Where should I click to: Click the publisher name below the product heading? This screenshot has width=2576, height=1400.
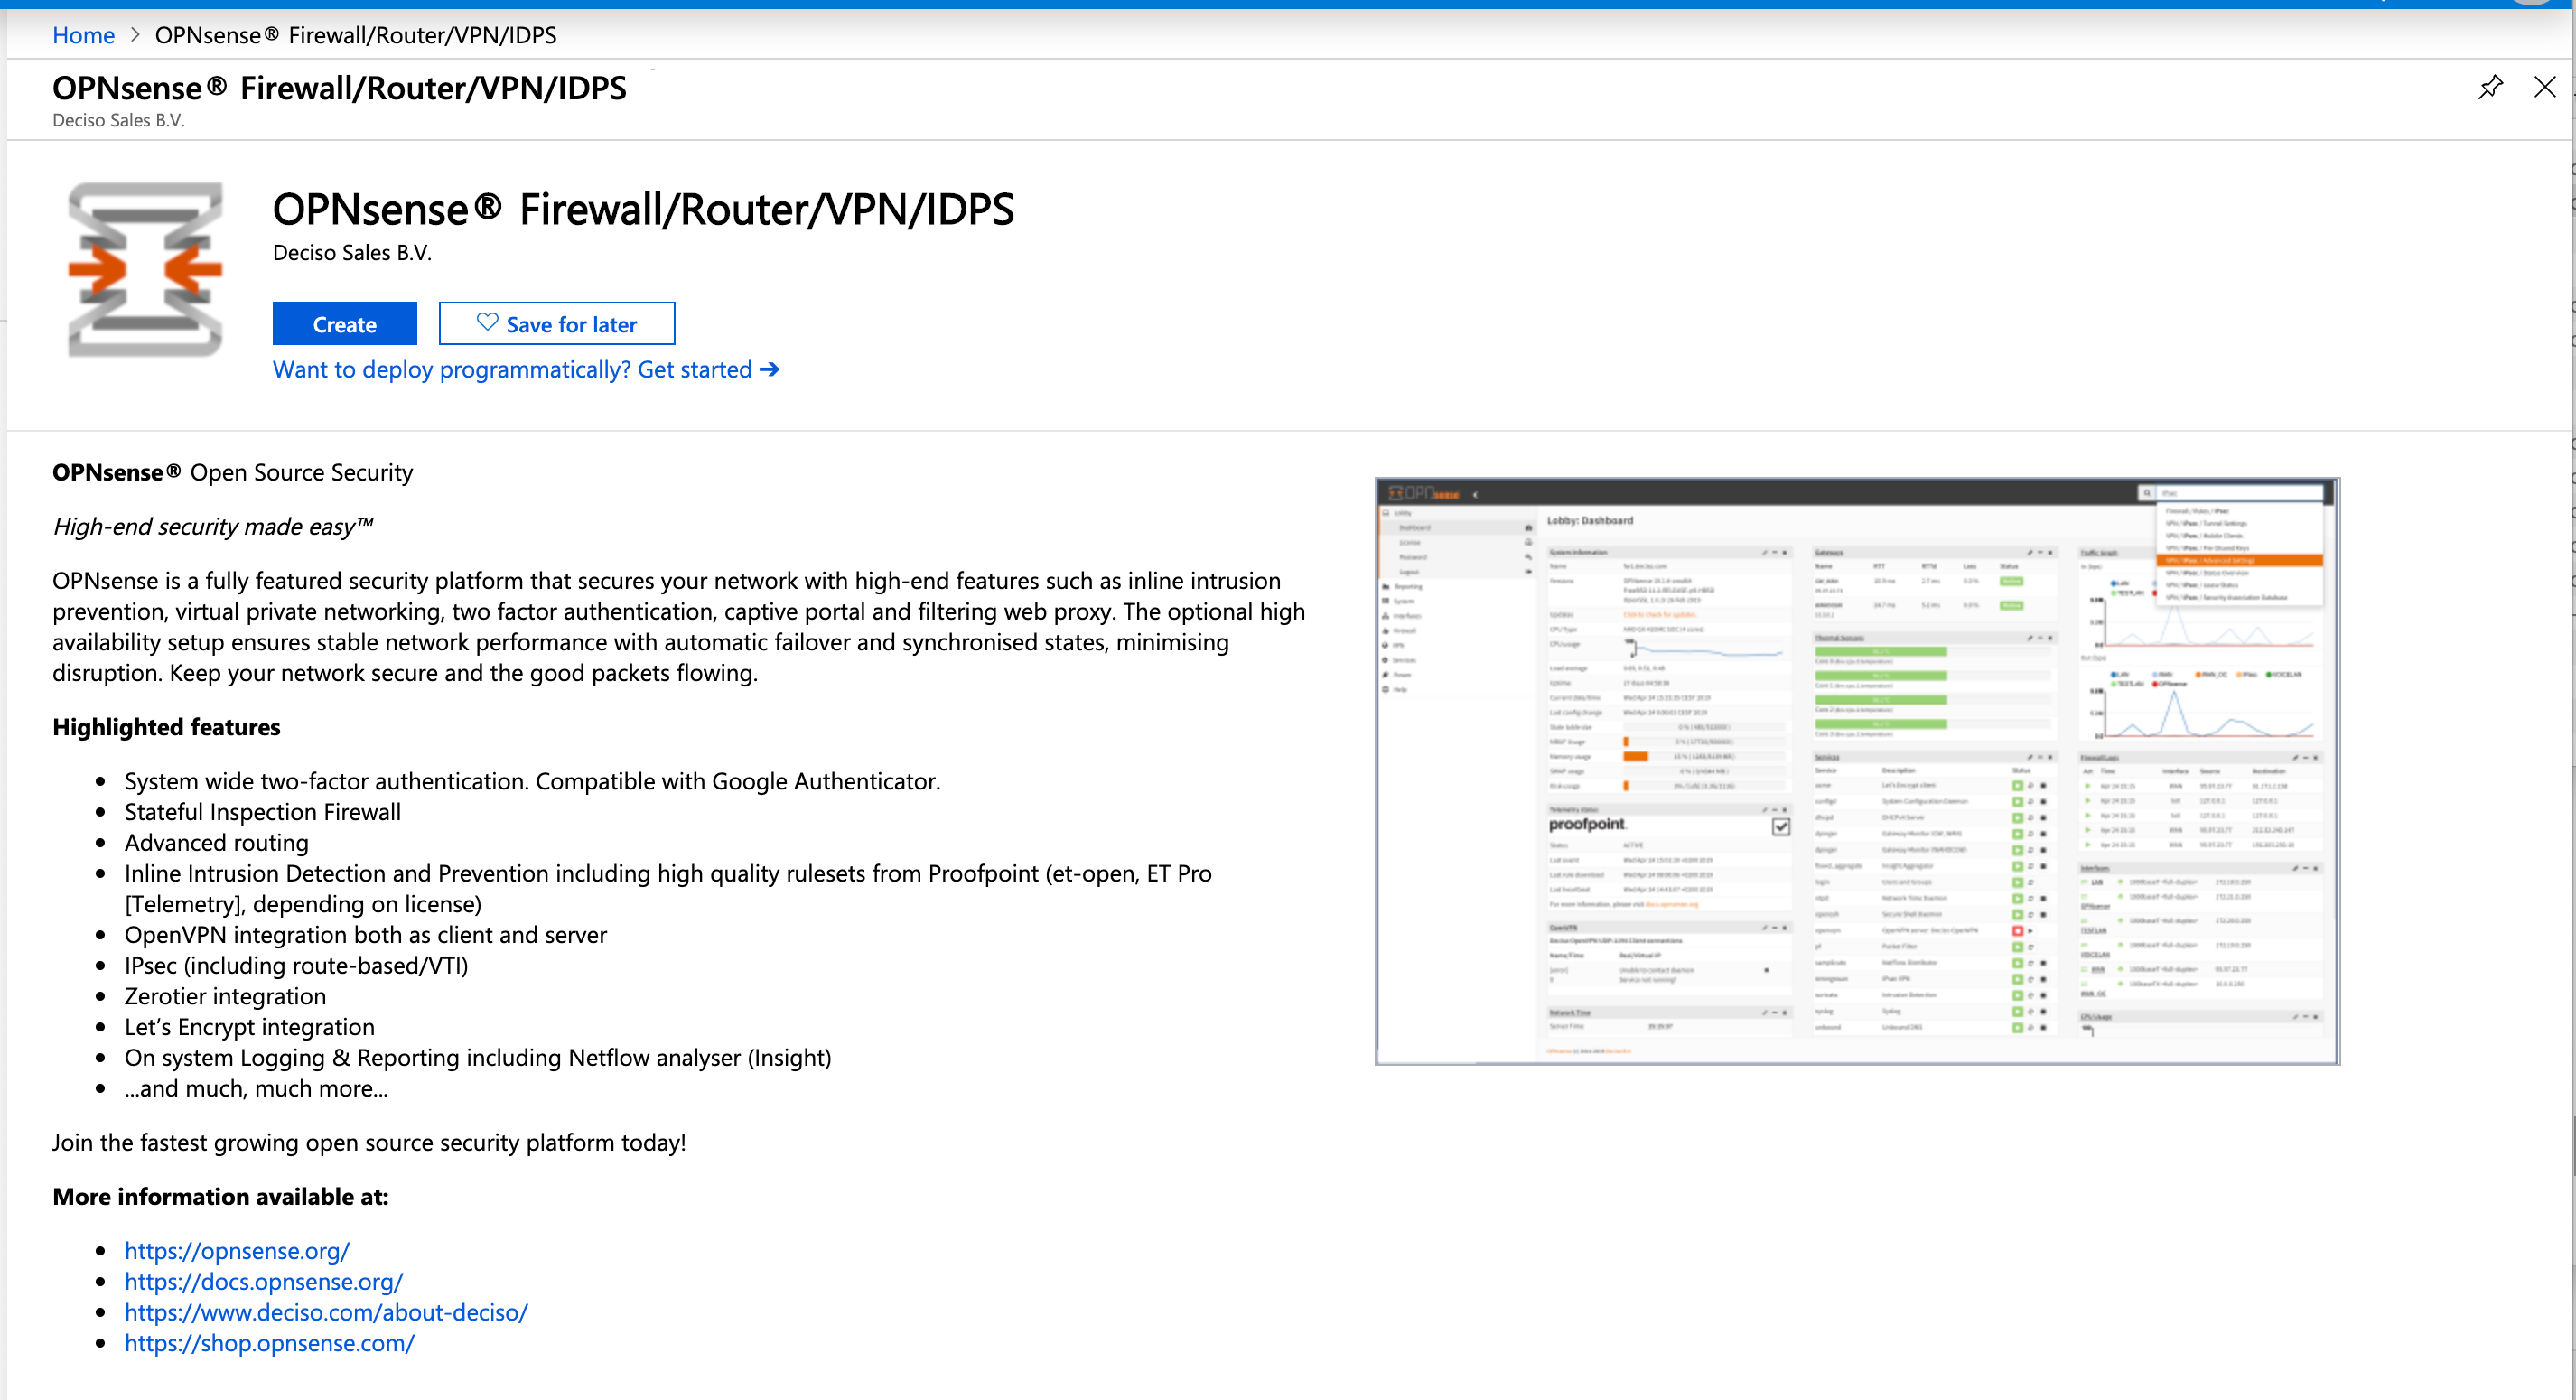352,253
